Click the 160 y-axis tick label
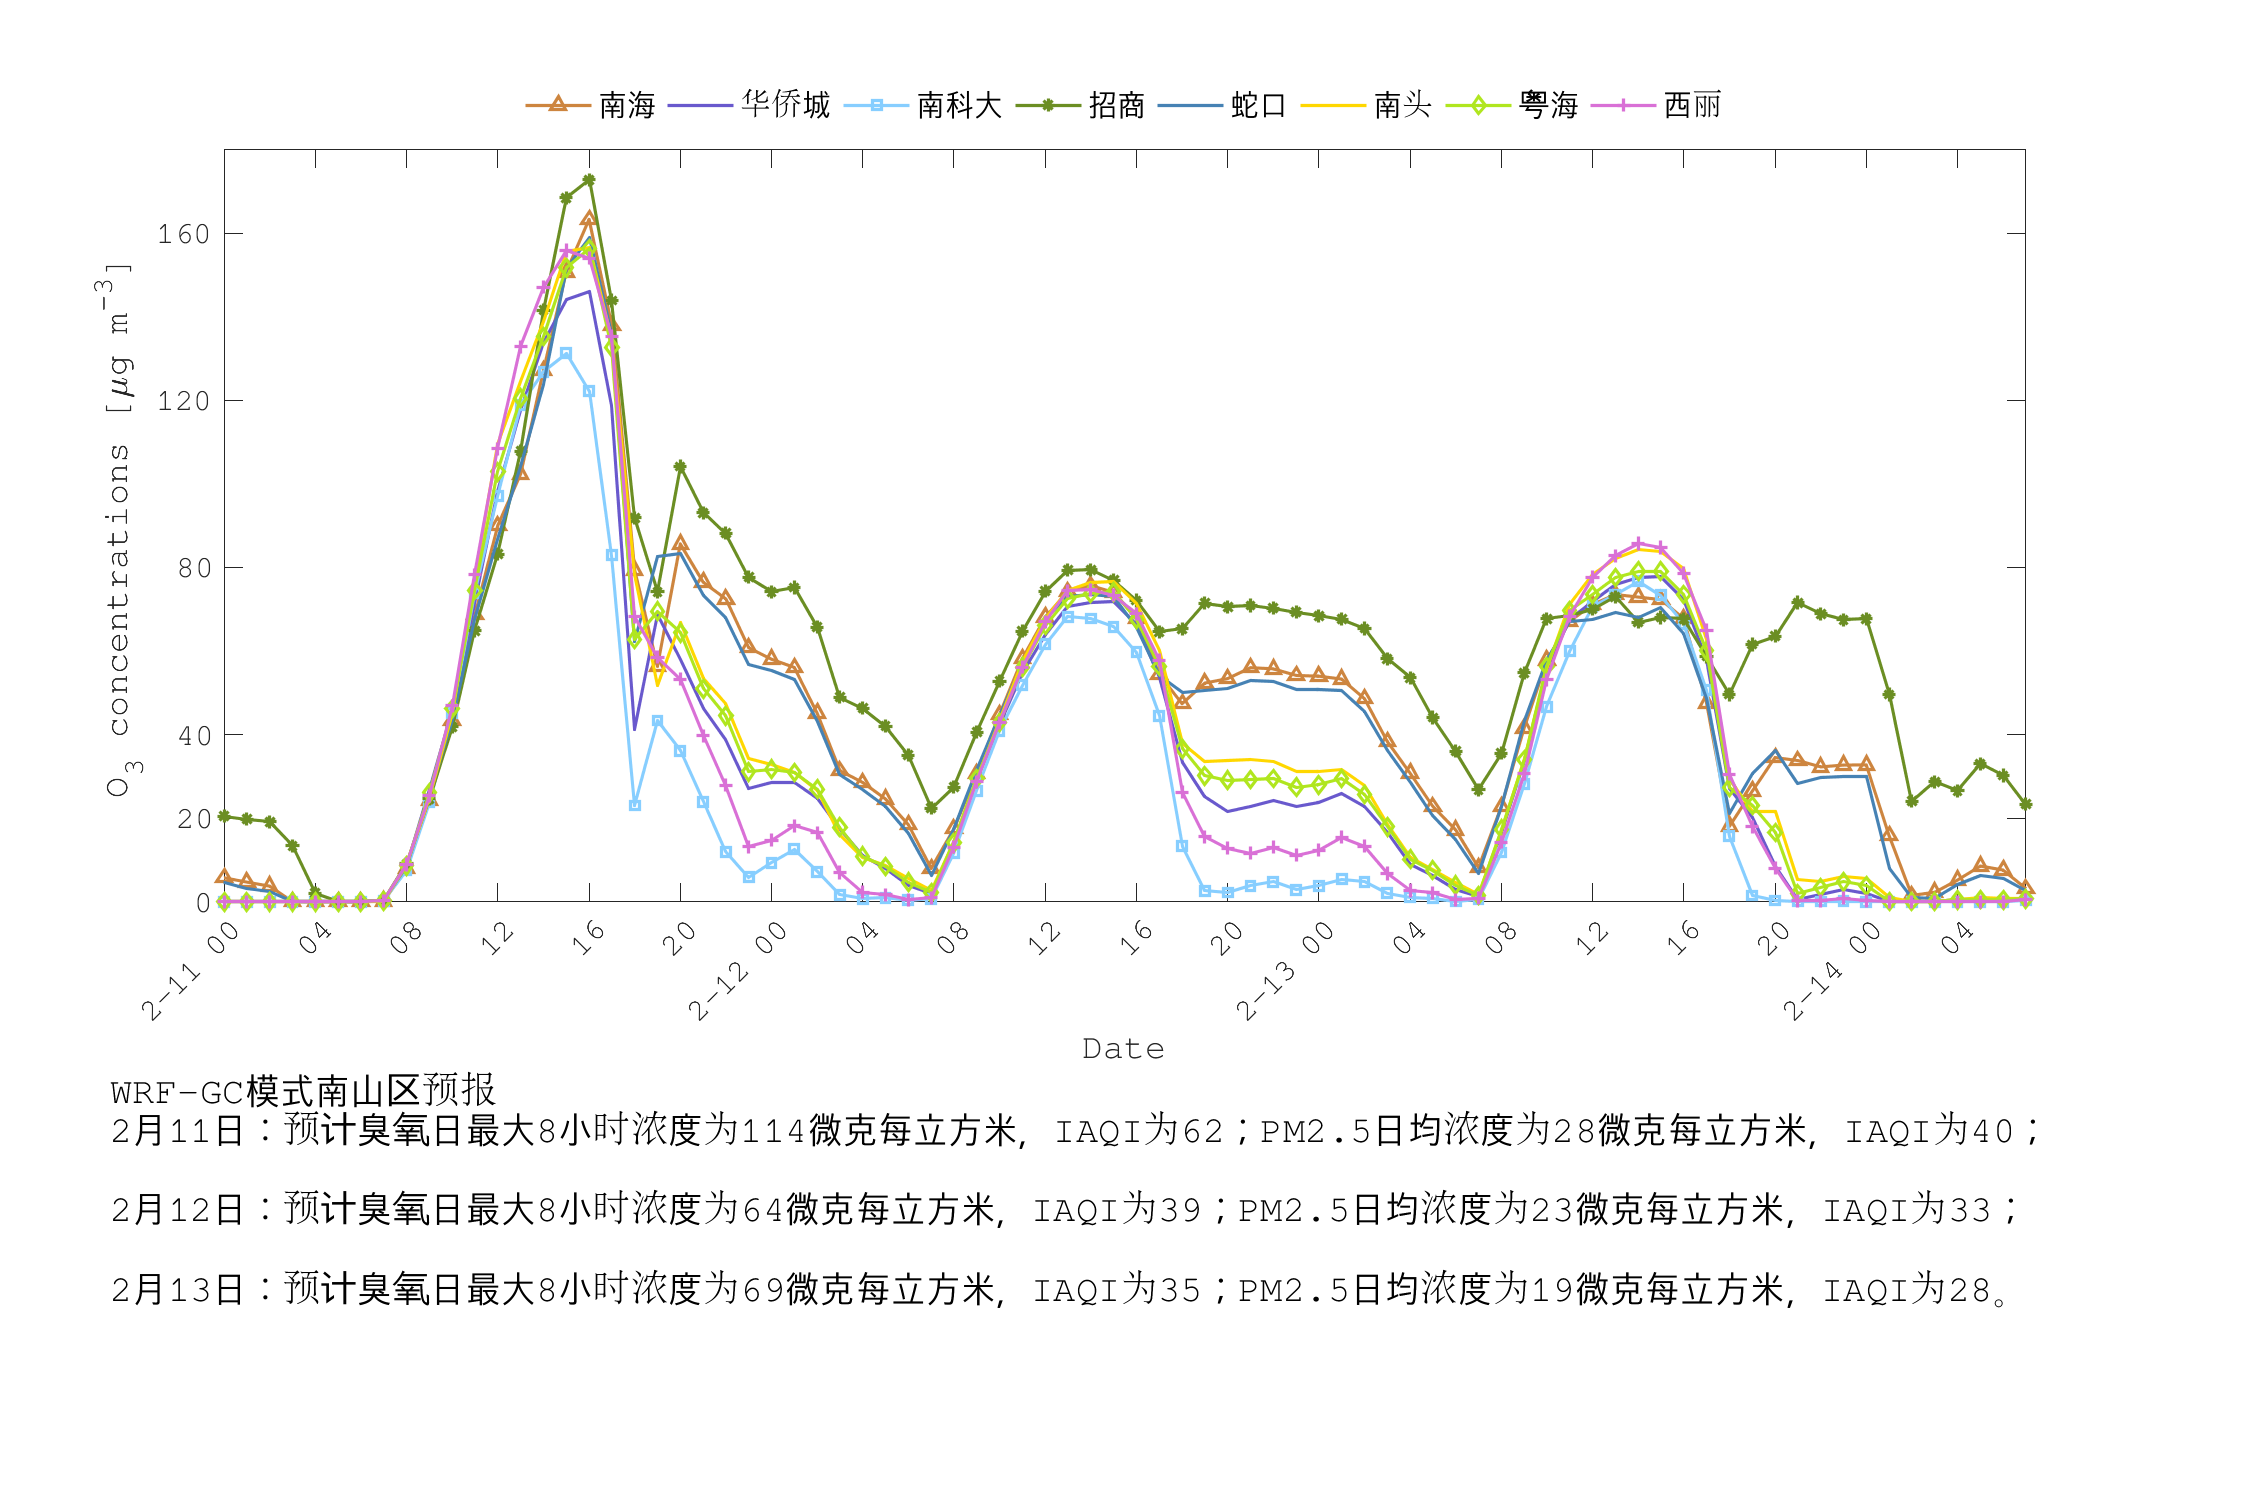Screen dimensions: 2250x1500 click(184, 234)
